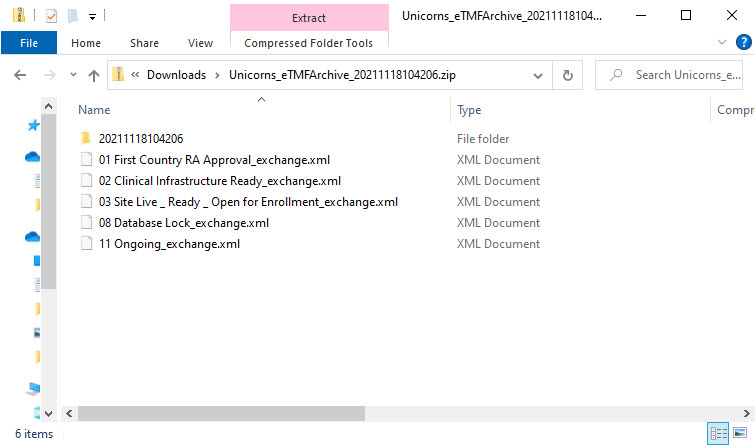Viewport: 756px width, 446px height.
Task: Click the New Folder quick access icon
Action: pos(72,16)
